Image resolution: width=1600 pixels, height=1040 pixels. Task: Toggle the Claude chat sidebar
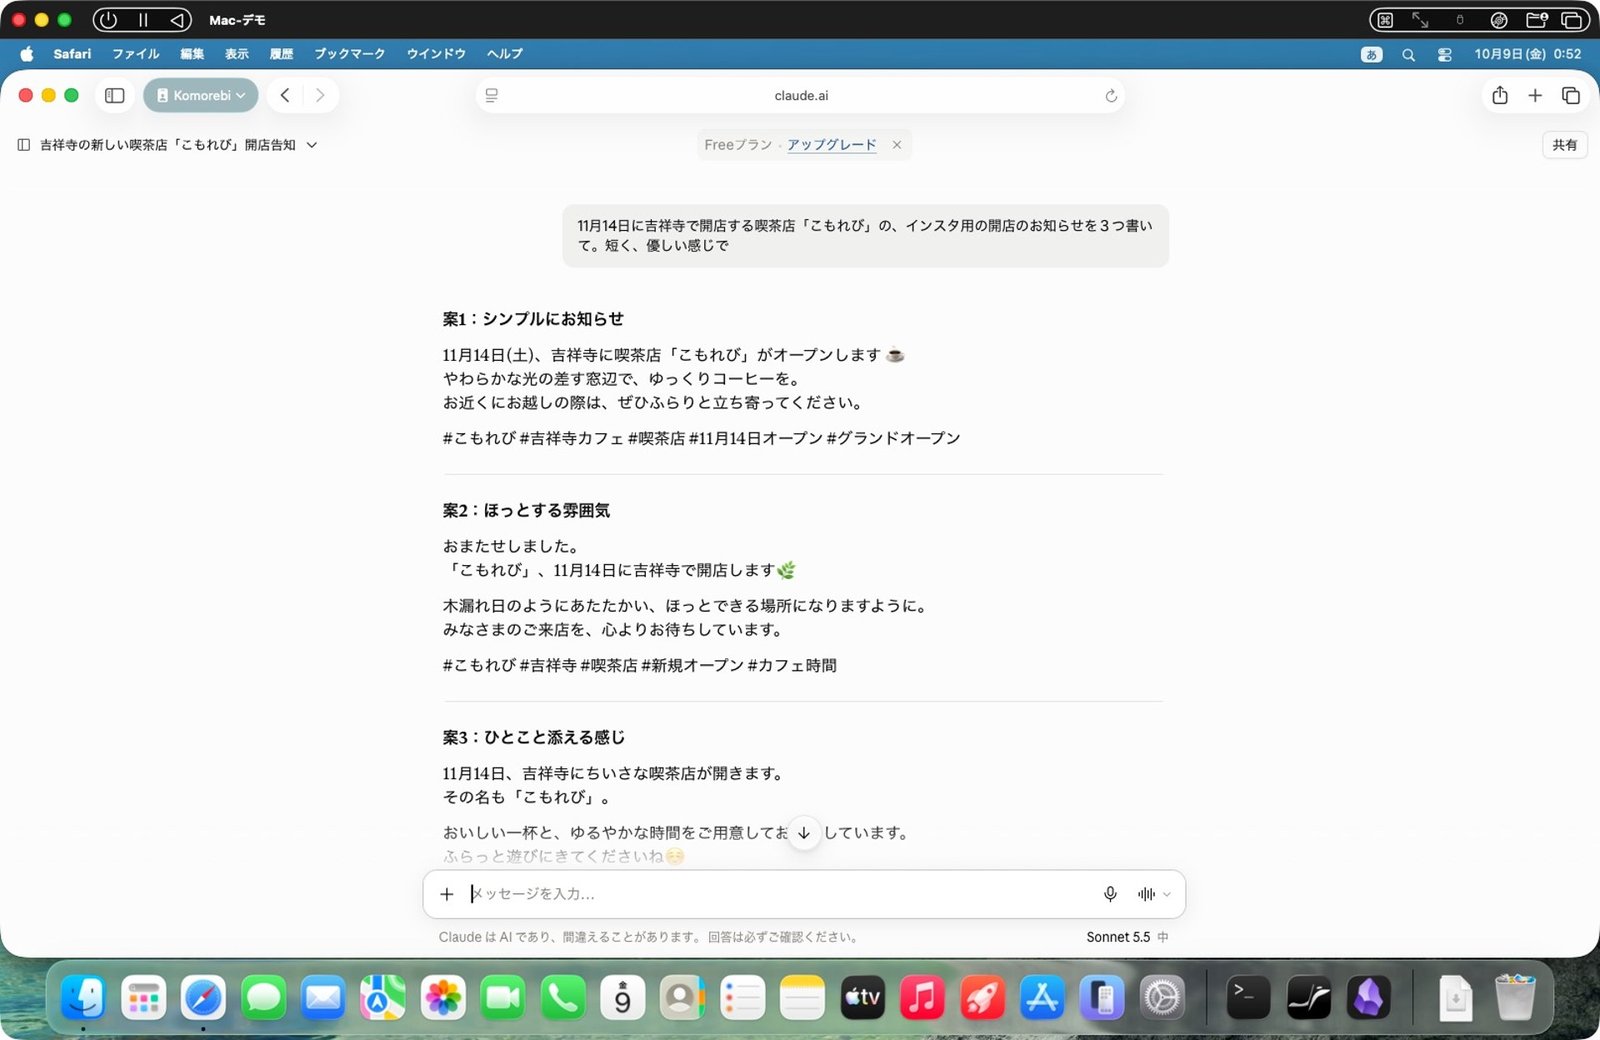coord(24,145)
